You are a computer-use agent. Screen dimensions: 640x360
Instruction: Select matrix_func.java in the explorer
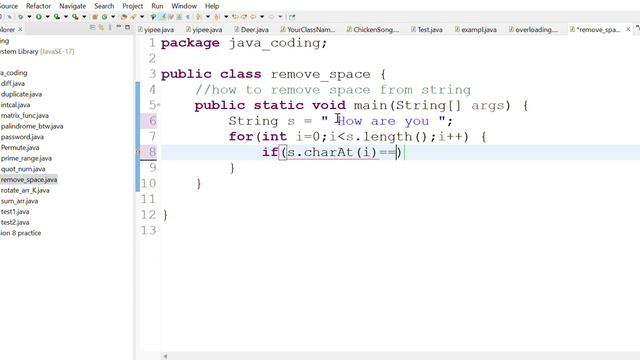pyautogui.click(x=24, y=116)
